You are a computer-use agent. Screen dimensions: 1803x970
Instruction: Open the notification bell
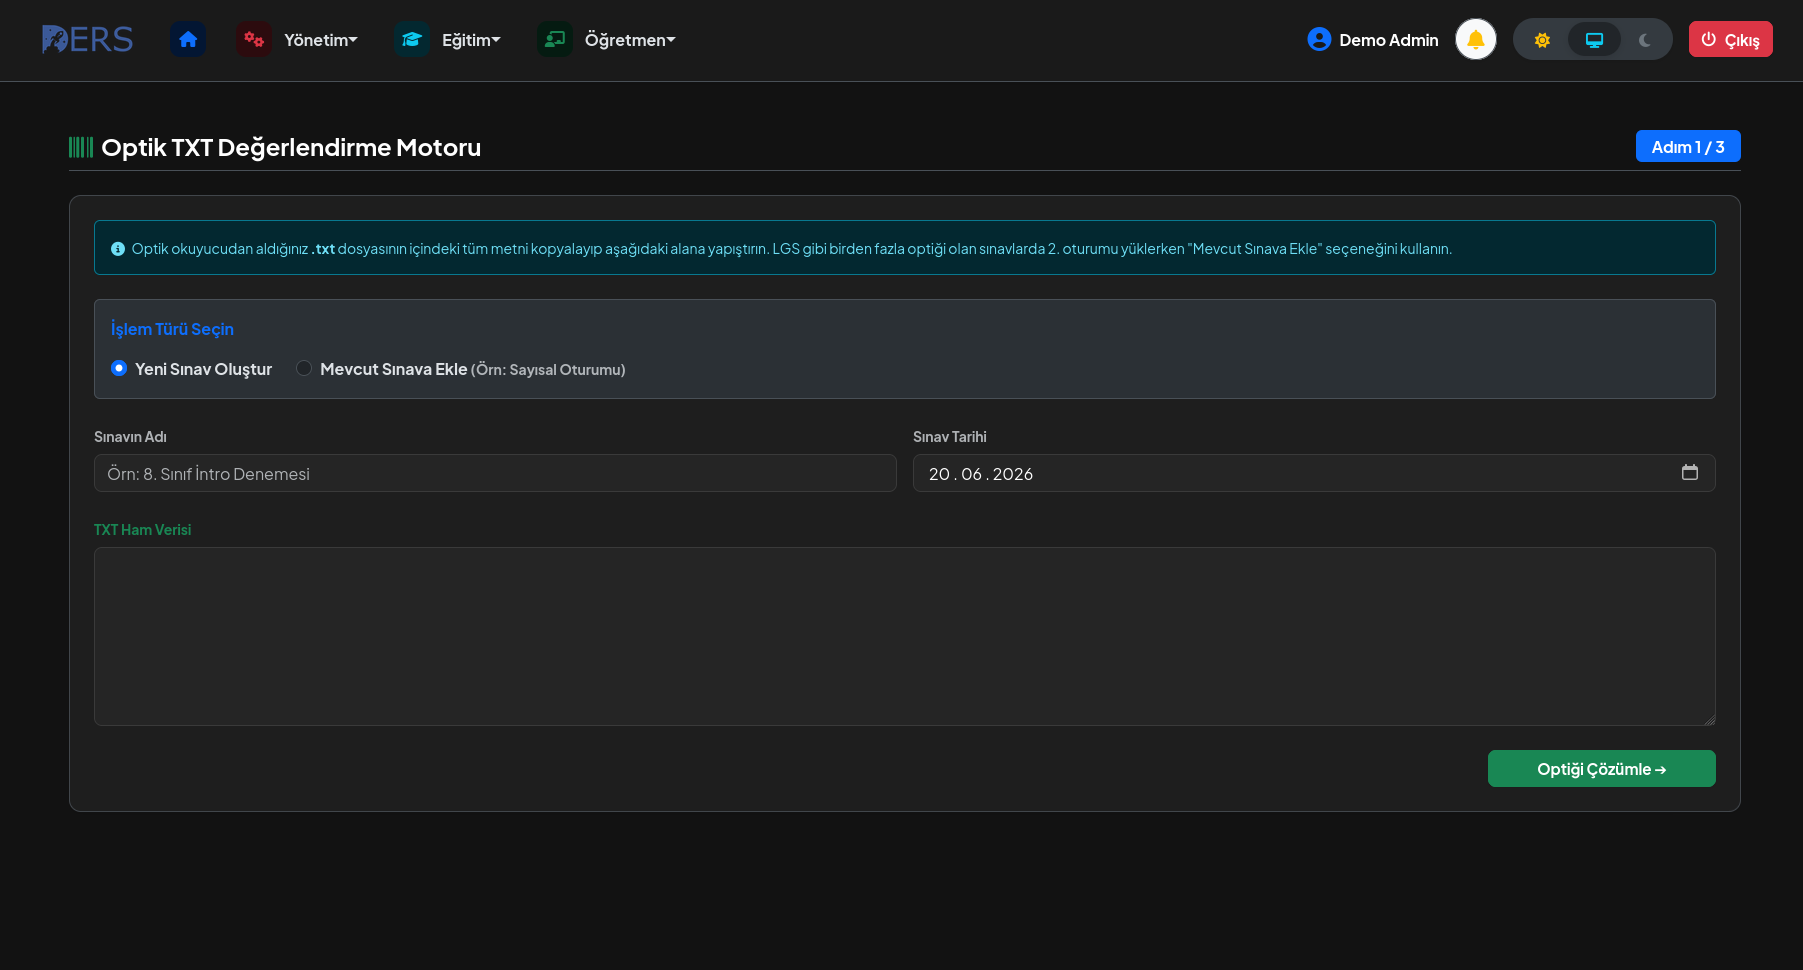1476,39
